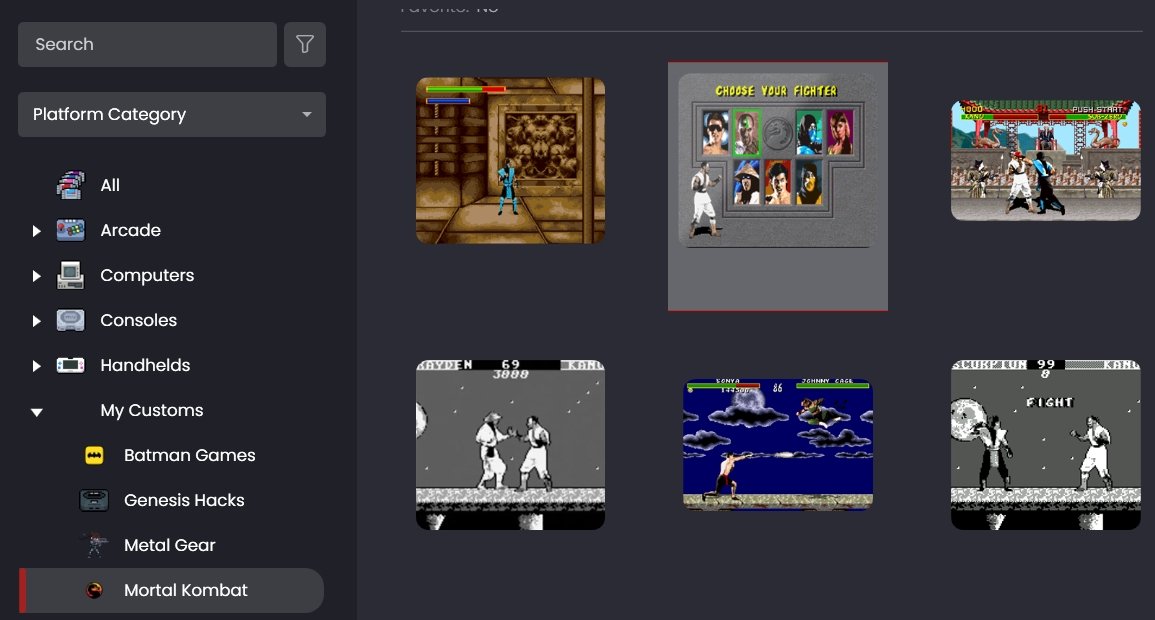This screenshot has width=1155, height=620.
Task: Click the Genesis Hacks console icon
Action: click(94, 501)
